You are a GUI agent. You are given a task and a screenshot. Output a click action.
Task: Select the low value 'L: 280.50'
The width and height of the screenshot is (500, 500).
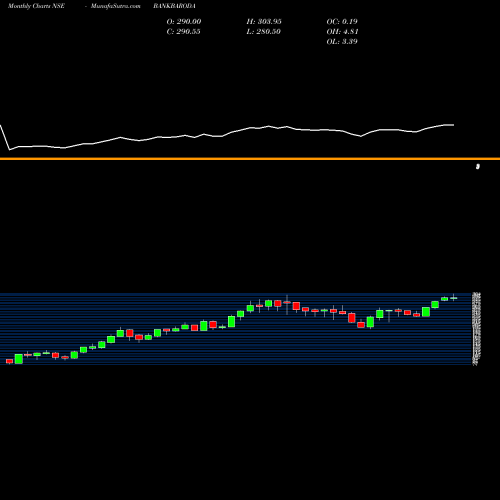pyautogui.click(x=263, y=31)
